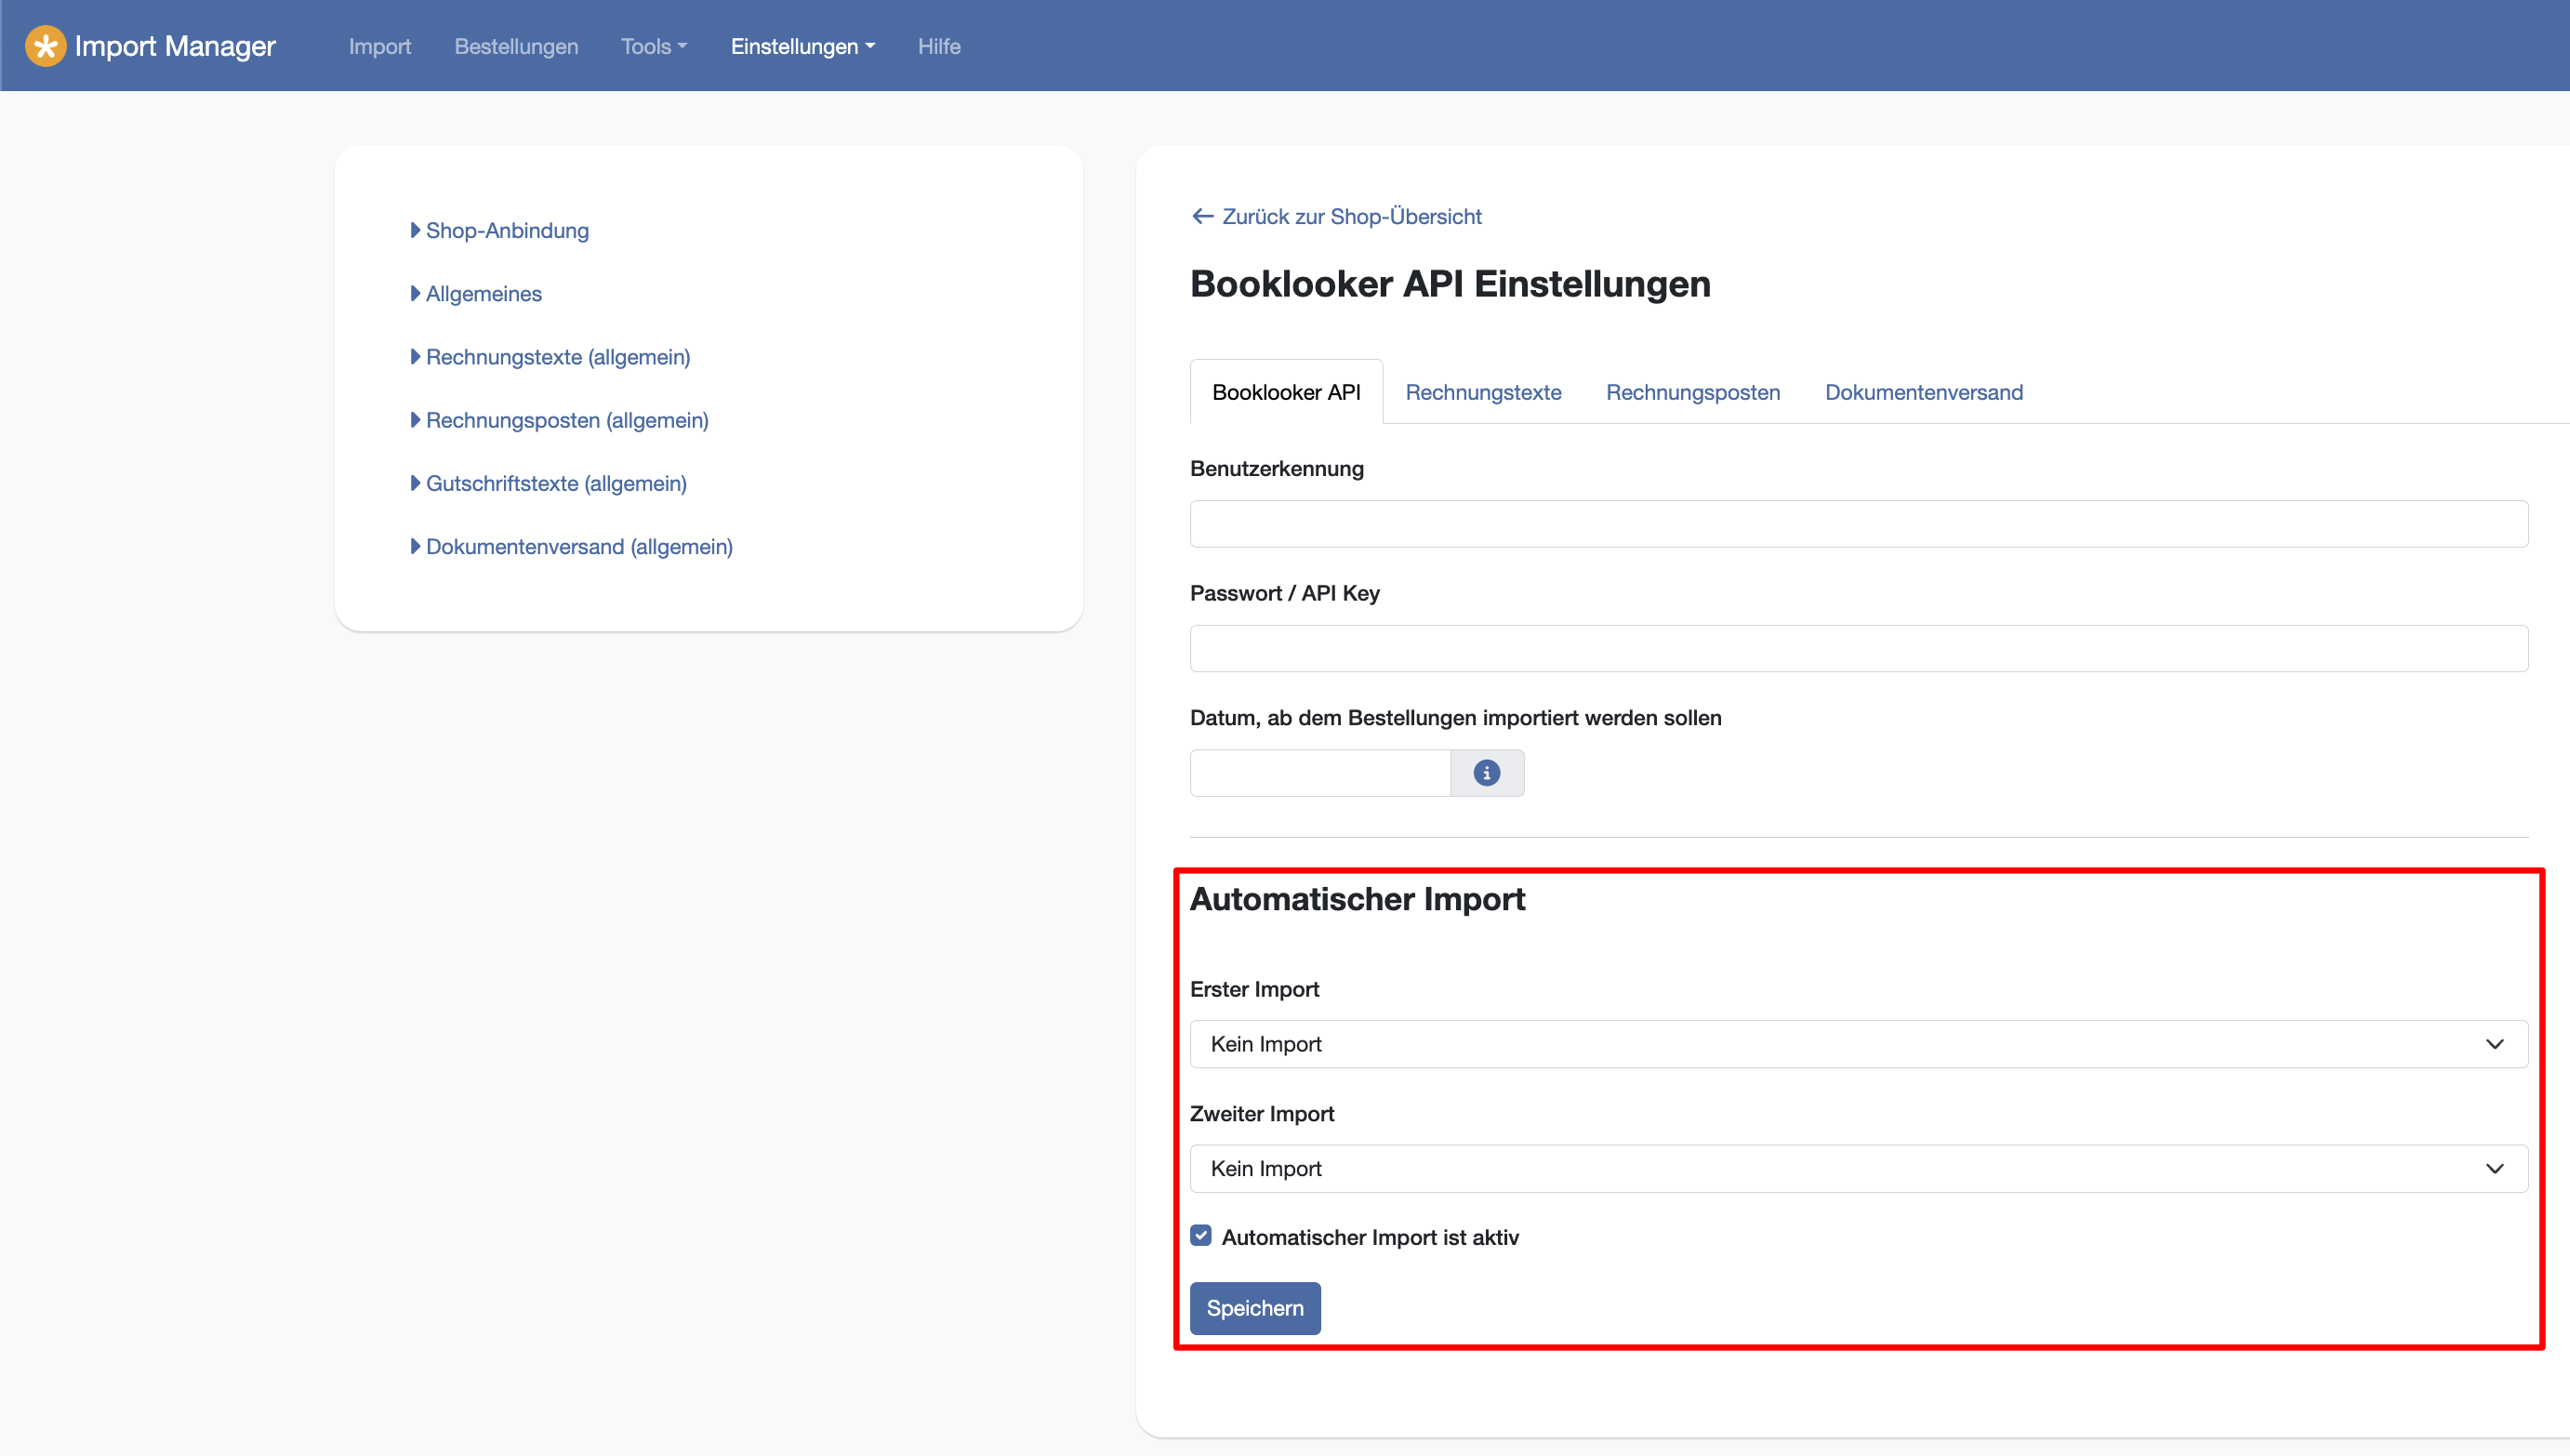This screenshot has width=2570, height=1456.
Task: Click the Import Manager star logo icon
Action: (45, 46)
